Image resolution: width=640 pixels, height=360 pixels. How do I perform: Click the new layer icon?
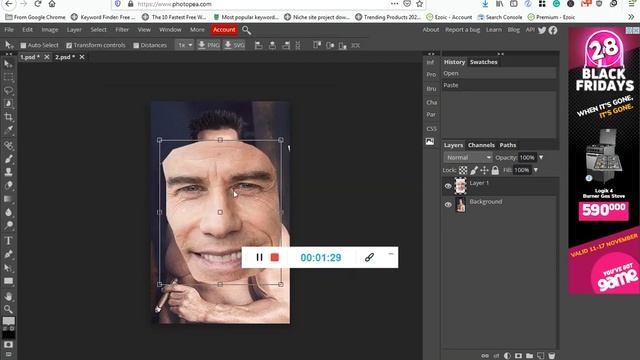pyautogui.click(x=540, y=356)
